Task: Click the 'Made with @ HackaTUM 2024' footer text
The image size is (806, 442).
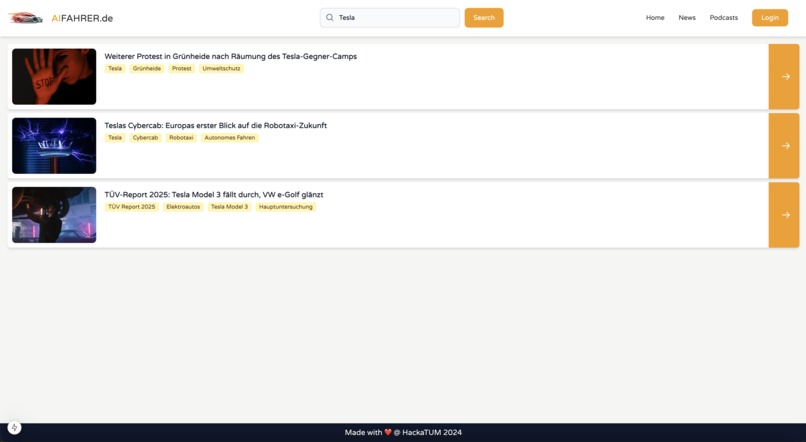Action: coord(404,432)
